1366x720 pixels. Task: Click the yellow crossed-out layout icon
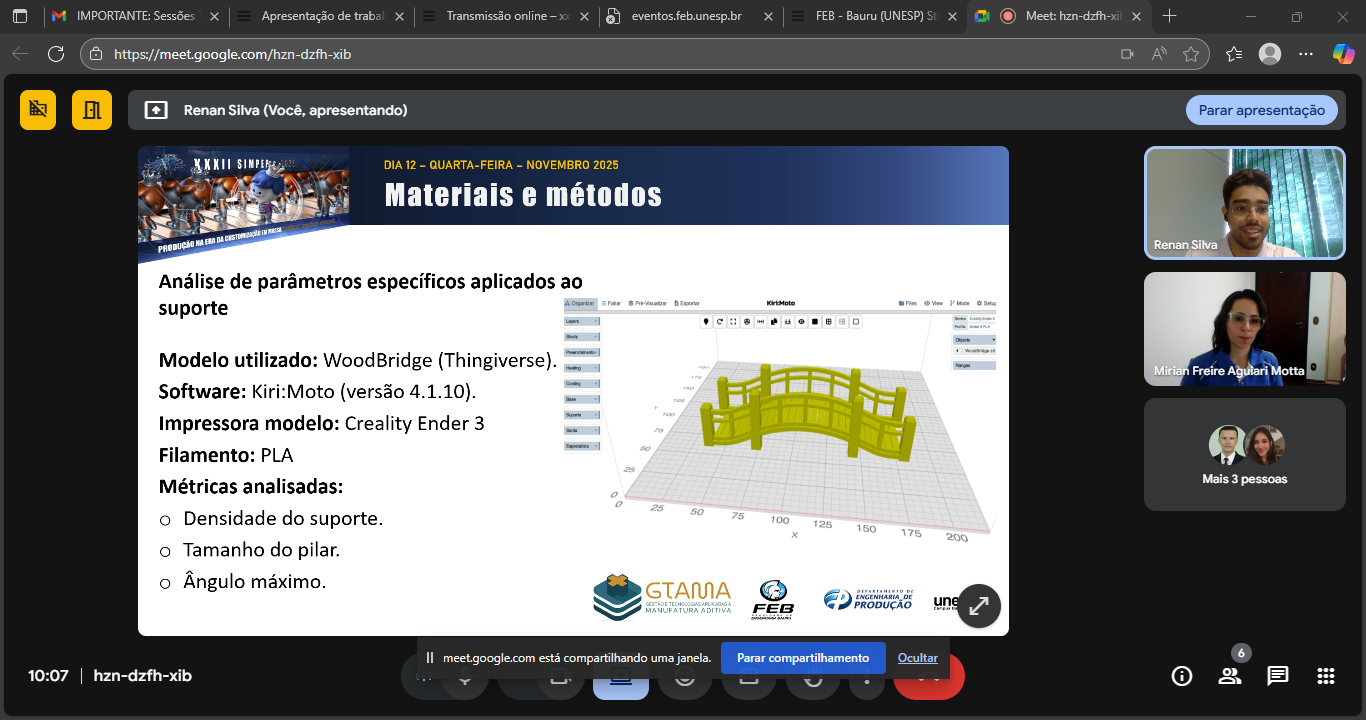pos(38,110)
